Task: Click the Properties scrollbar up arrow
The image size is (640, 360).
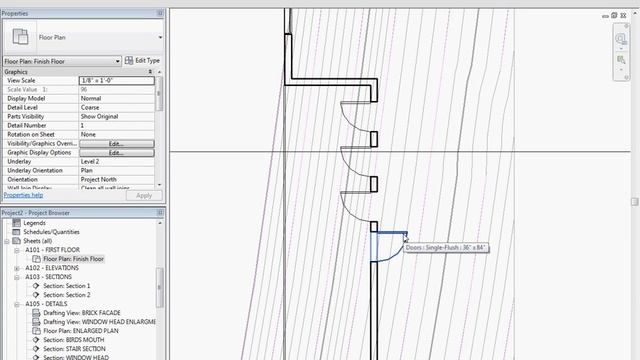Action: coord(159,72)
